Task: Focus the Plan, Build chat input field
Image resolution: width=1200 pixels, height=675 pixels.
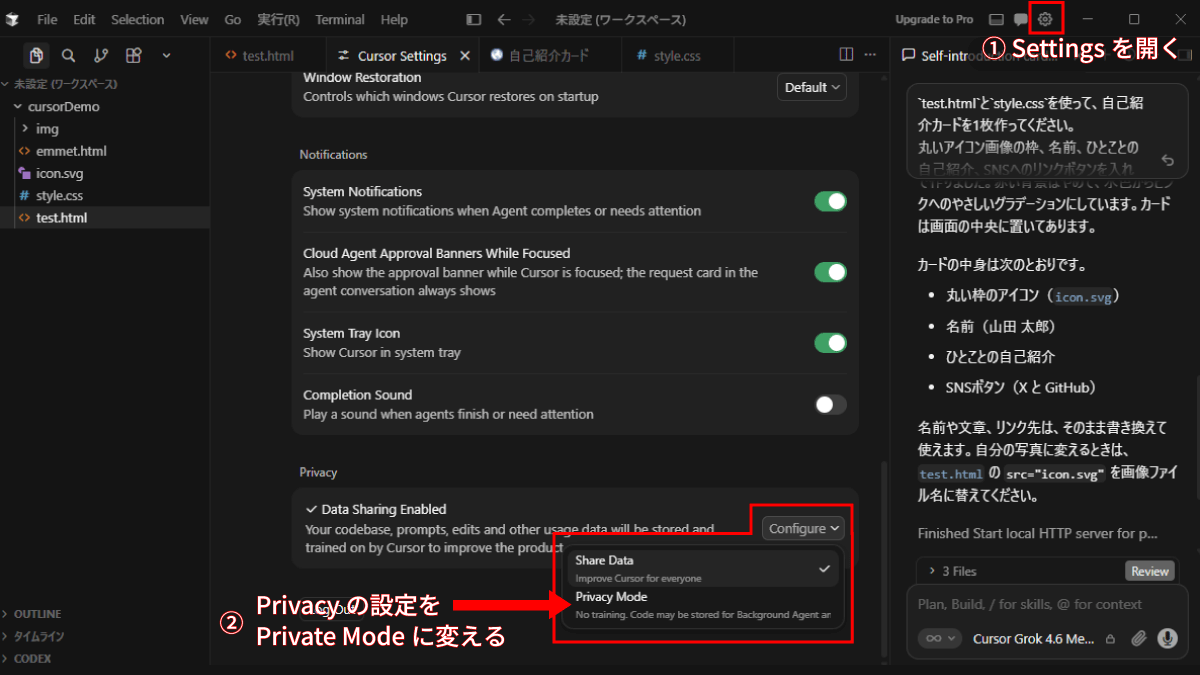Action: point(1046,604)
